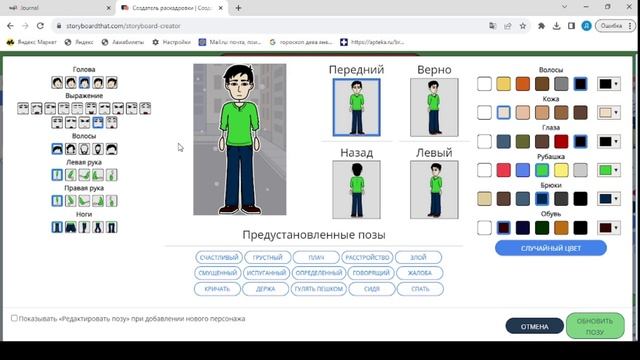Select the standing legs option under Ноги
Image resolution: width=640 pixels, height=360 pixels.
click(57, 227)
